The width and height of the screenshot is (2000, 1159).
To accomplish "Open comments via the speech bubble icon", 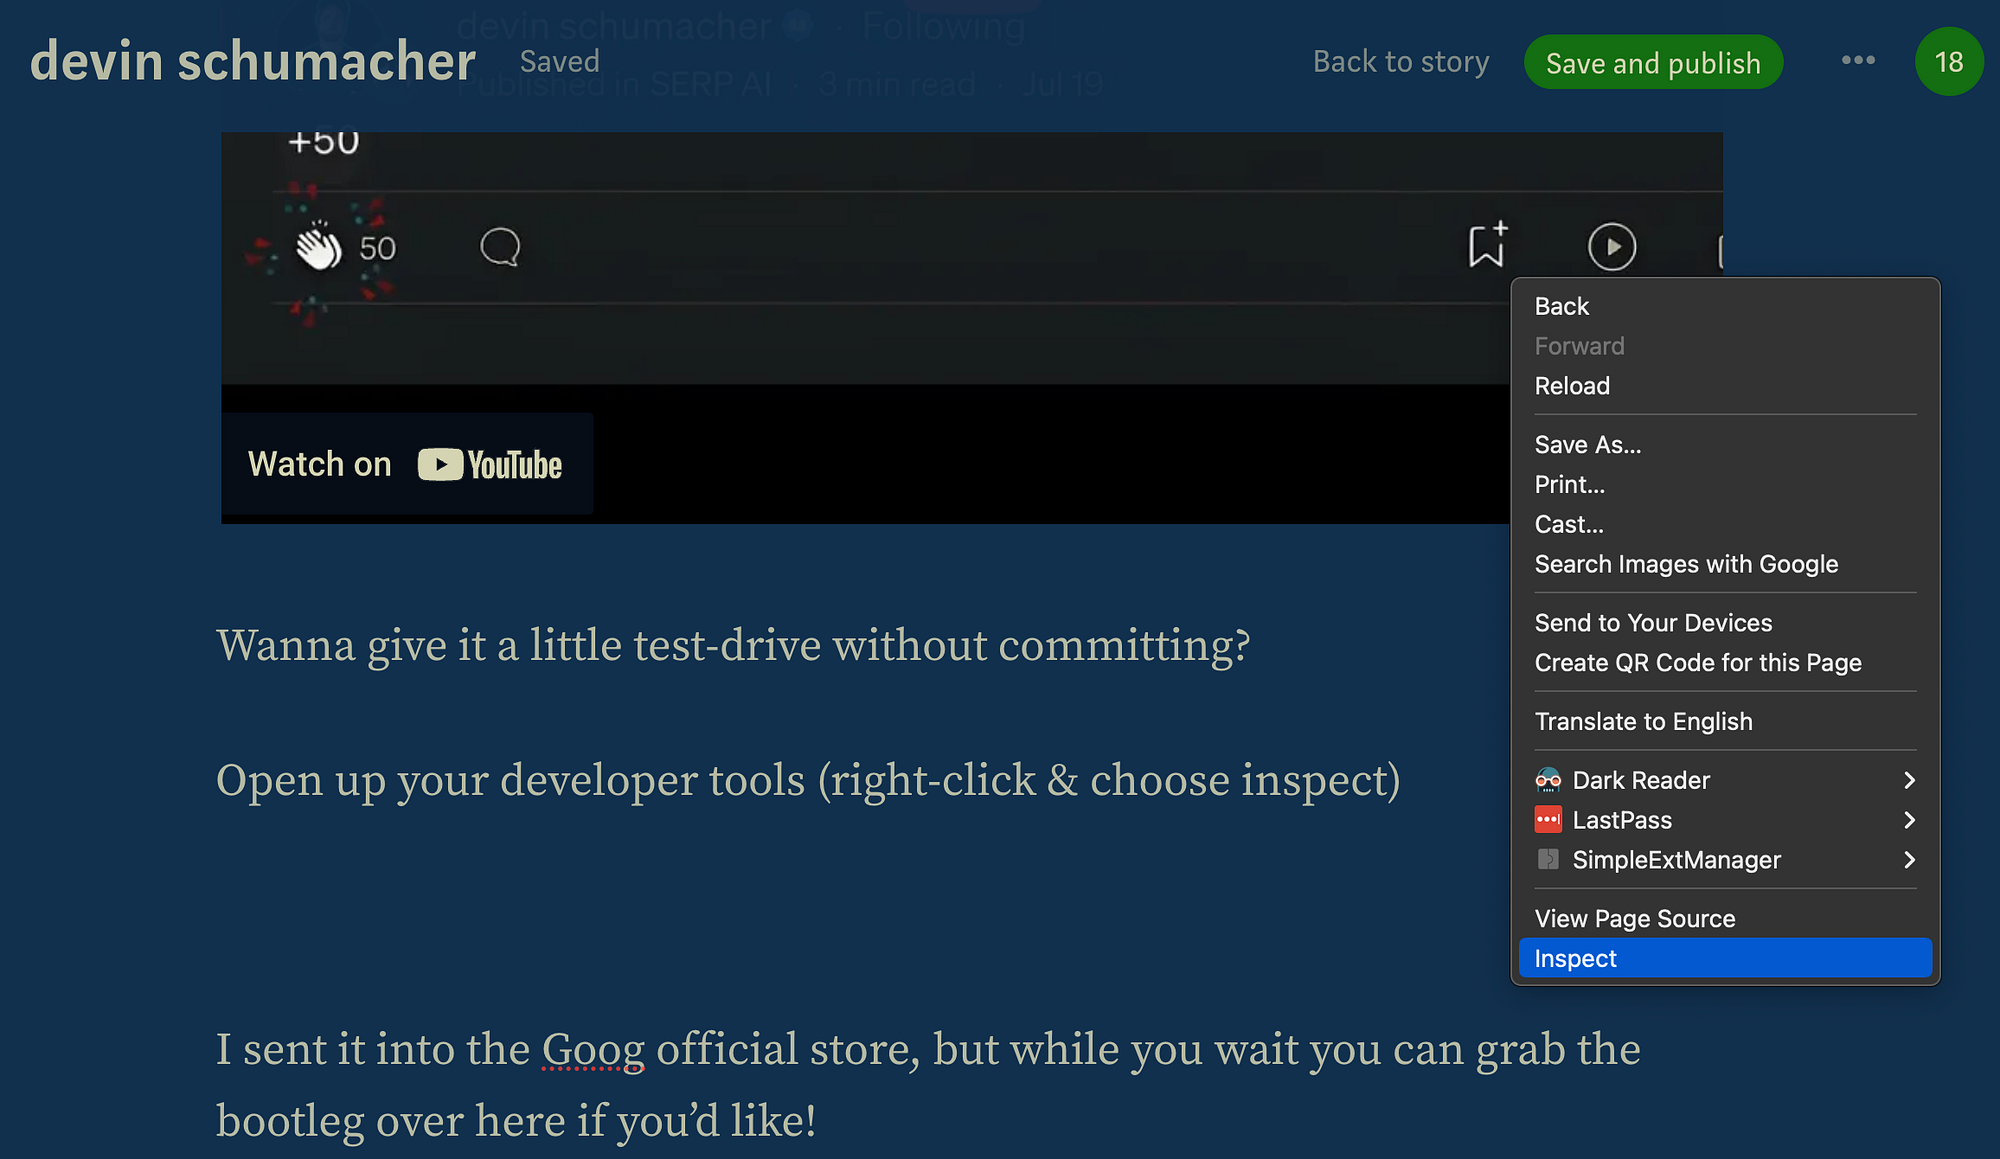I will coord(500,247).
